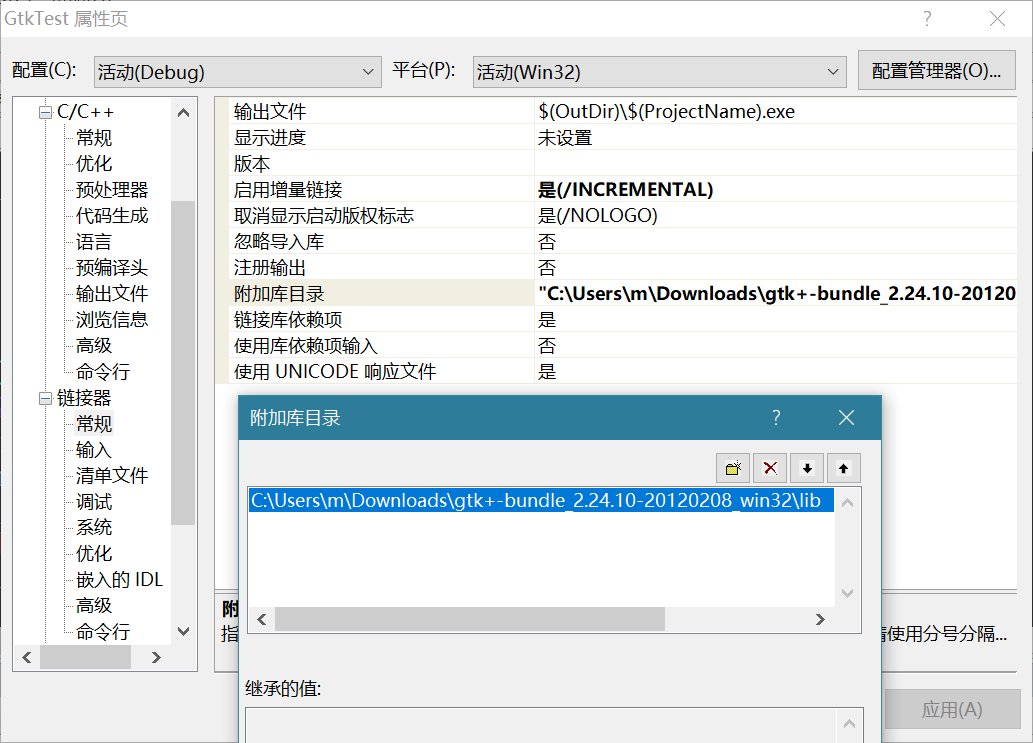Delete selected library path with red X
1033x743 pixels.
click(770, 468)
